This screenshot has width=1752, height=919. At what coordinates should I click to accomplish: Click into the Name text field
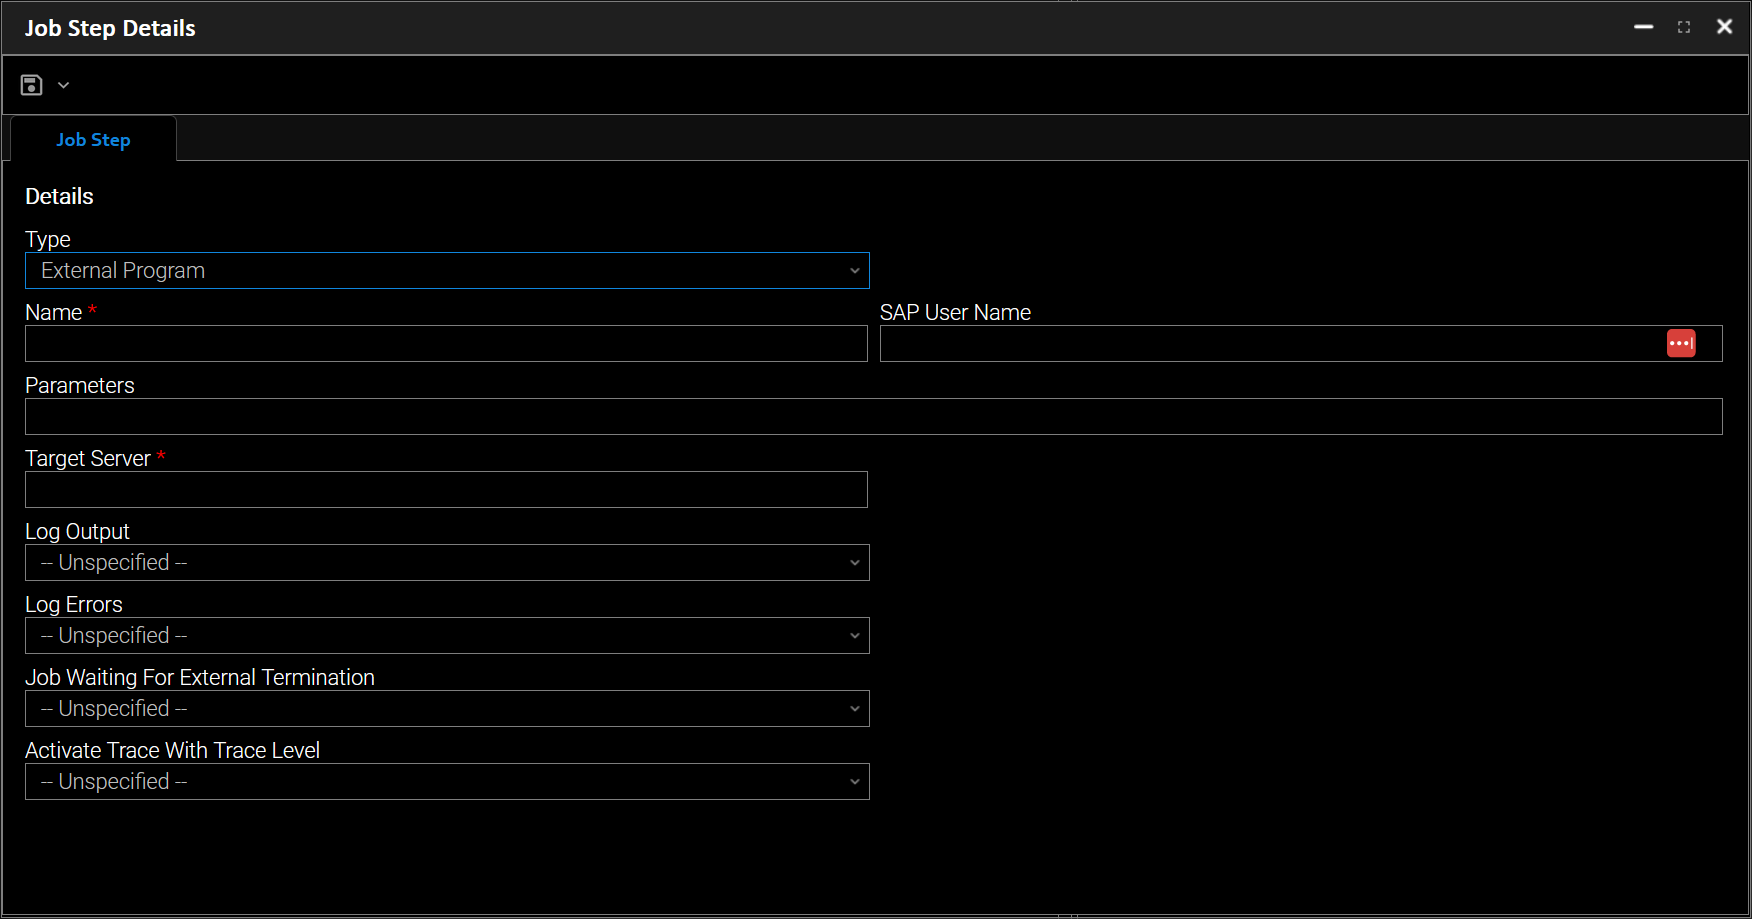tap(446, 344)
